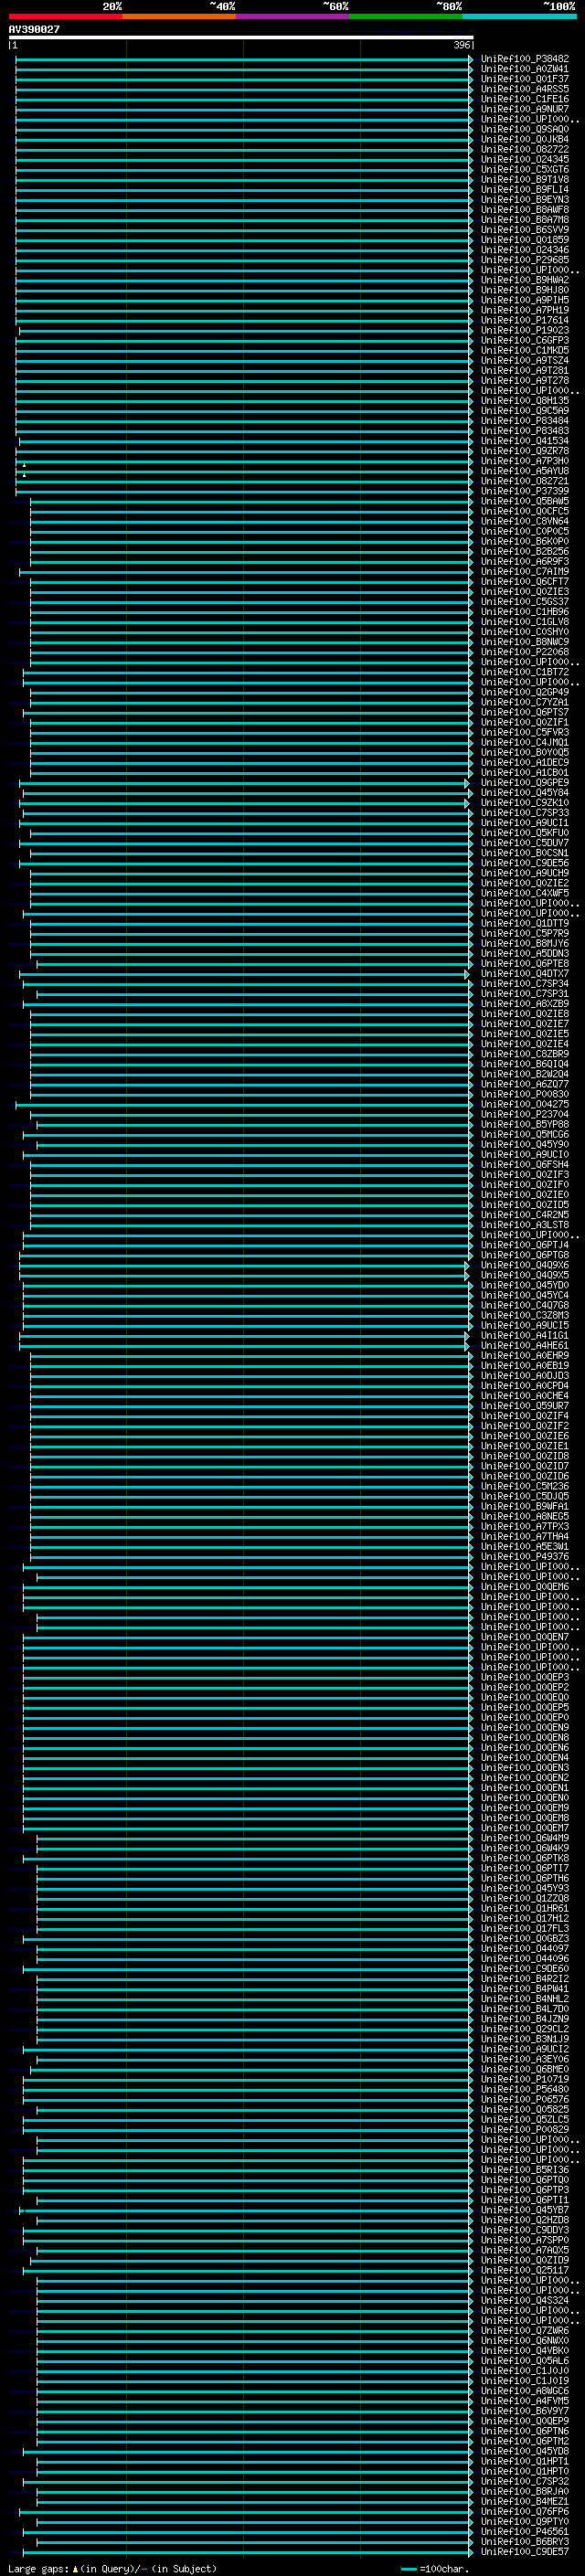Select the label UniRef100_Q6FSH4

coord(525,1164)
